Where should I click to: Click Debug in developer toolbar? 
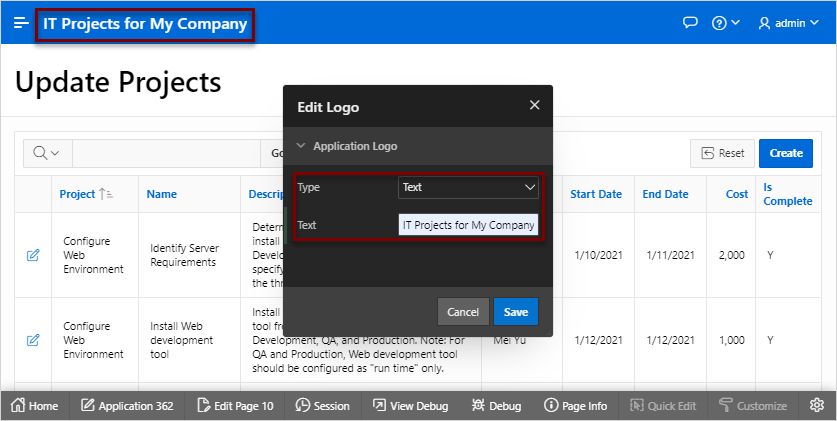[496, 406]
